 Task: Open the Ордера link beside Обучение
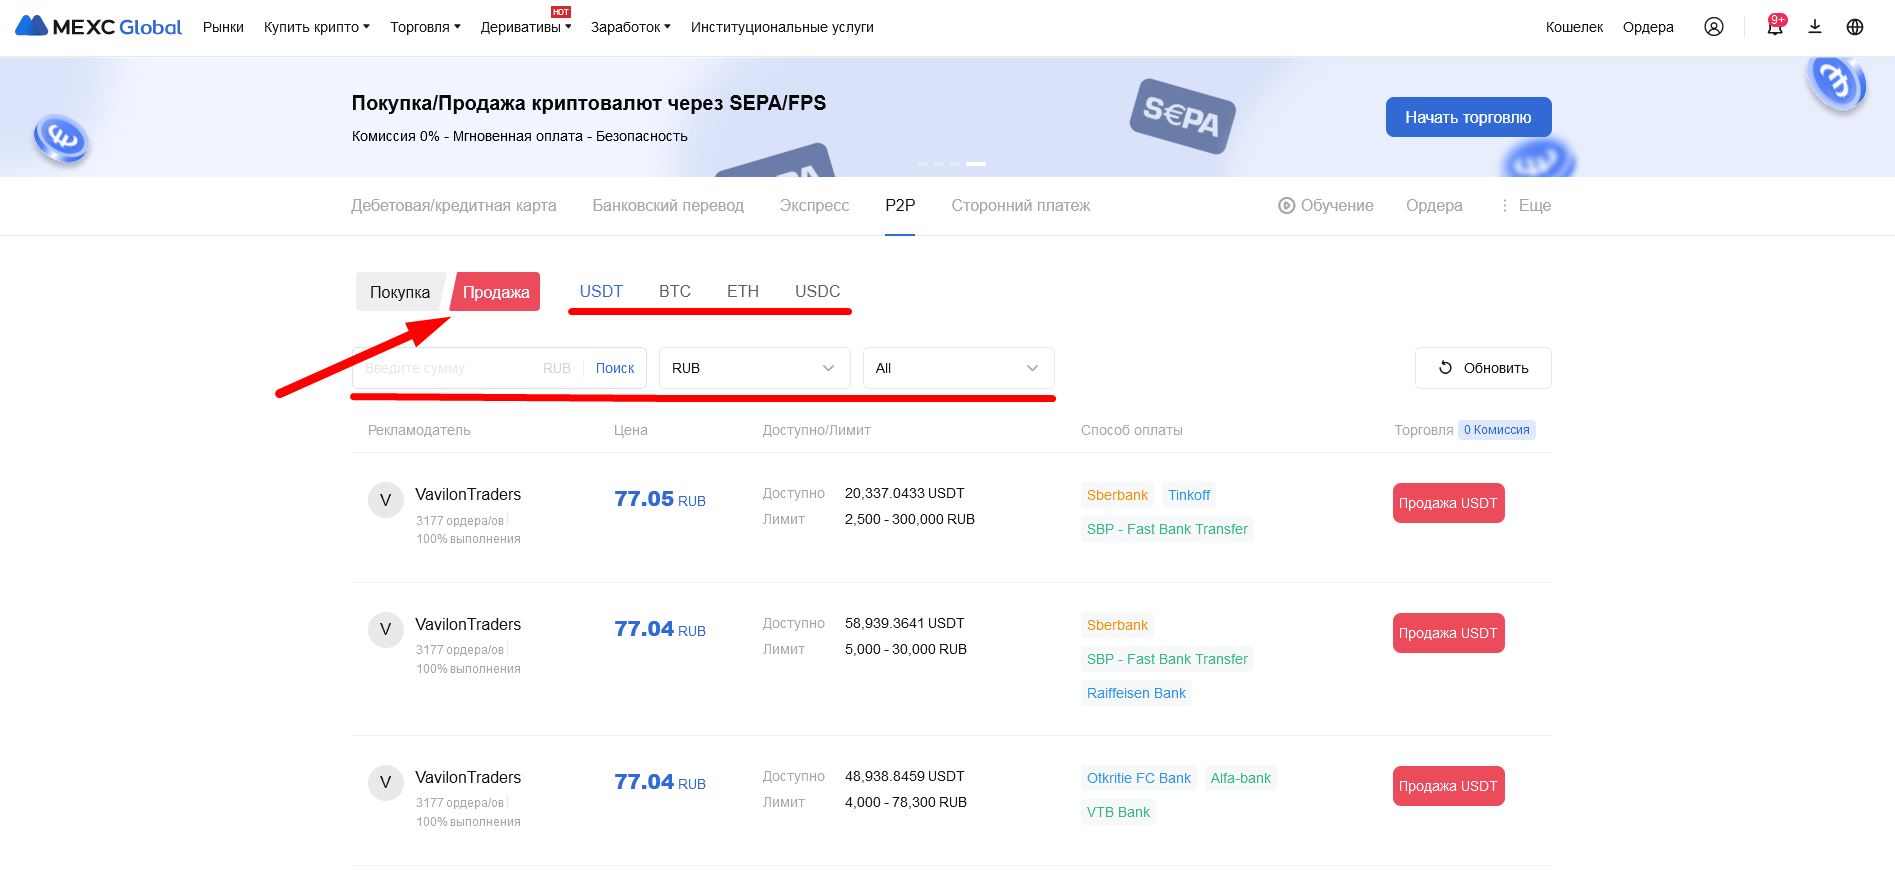coord(1434,205)
